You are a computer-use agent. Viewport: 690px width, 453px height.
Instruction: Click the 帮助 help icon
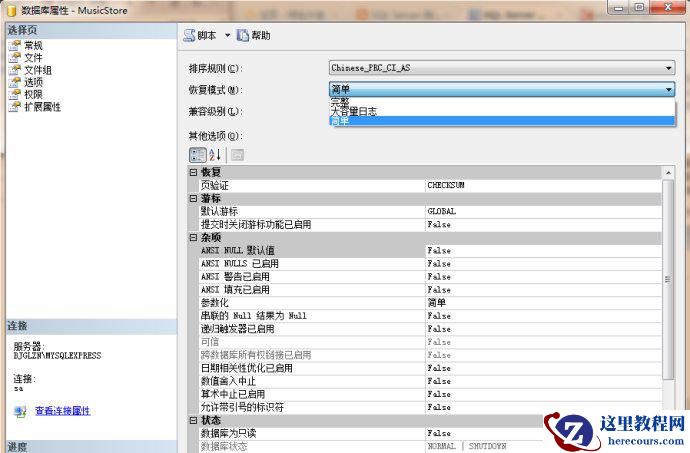[243, 36]
